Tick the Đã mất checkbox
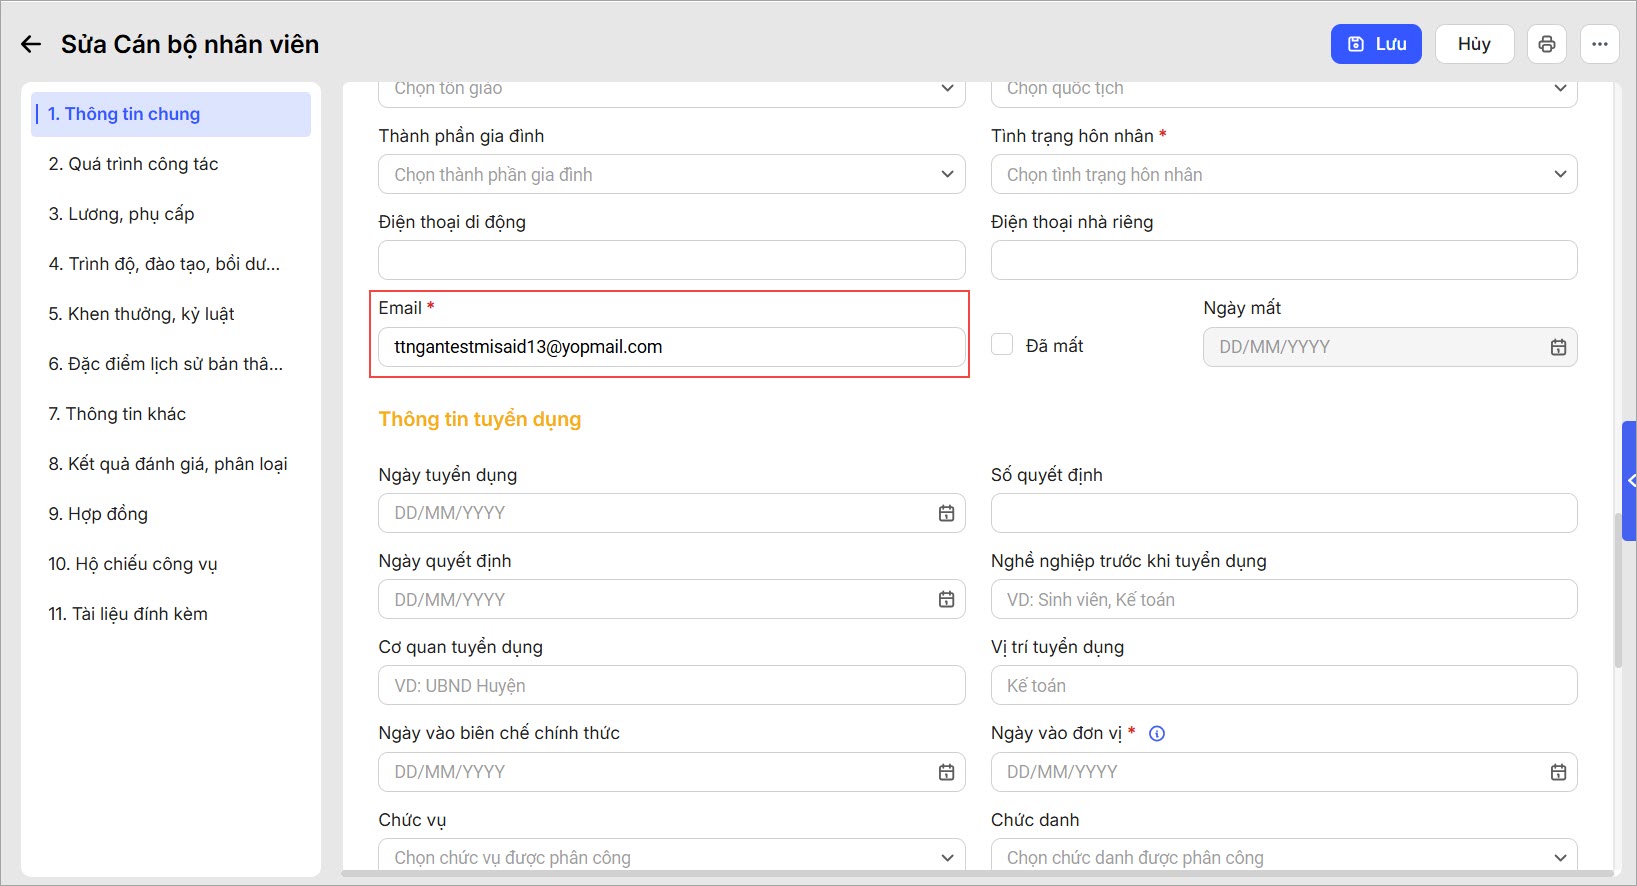 (1002, 345)
